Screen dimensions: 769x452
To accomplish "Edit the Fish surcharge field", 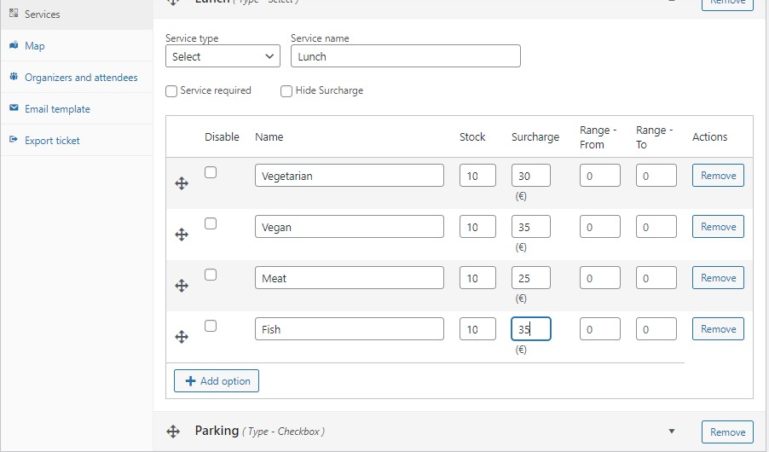I will coord(531,329).
